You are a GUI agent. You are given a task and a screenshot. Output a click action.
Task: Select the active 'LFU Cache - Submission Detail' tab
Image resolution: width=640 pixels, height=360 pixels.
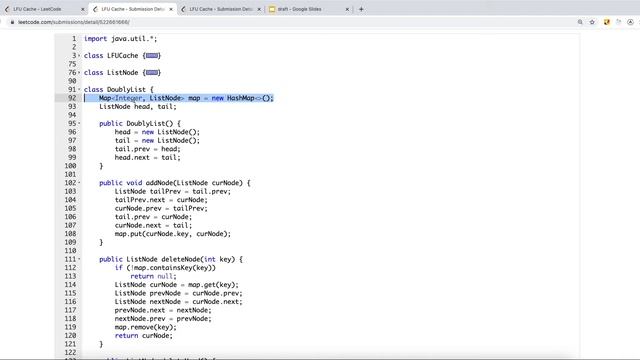[x=133, y=9]
